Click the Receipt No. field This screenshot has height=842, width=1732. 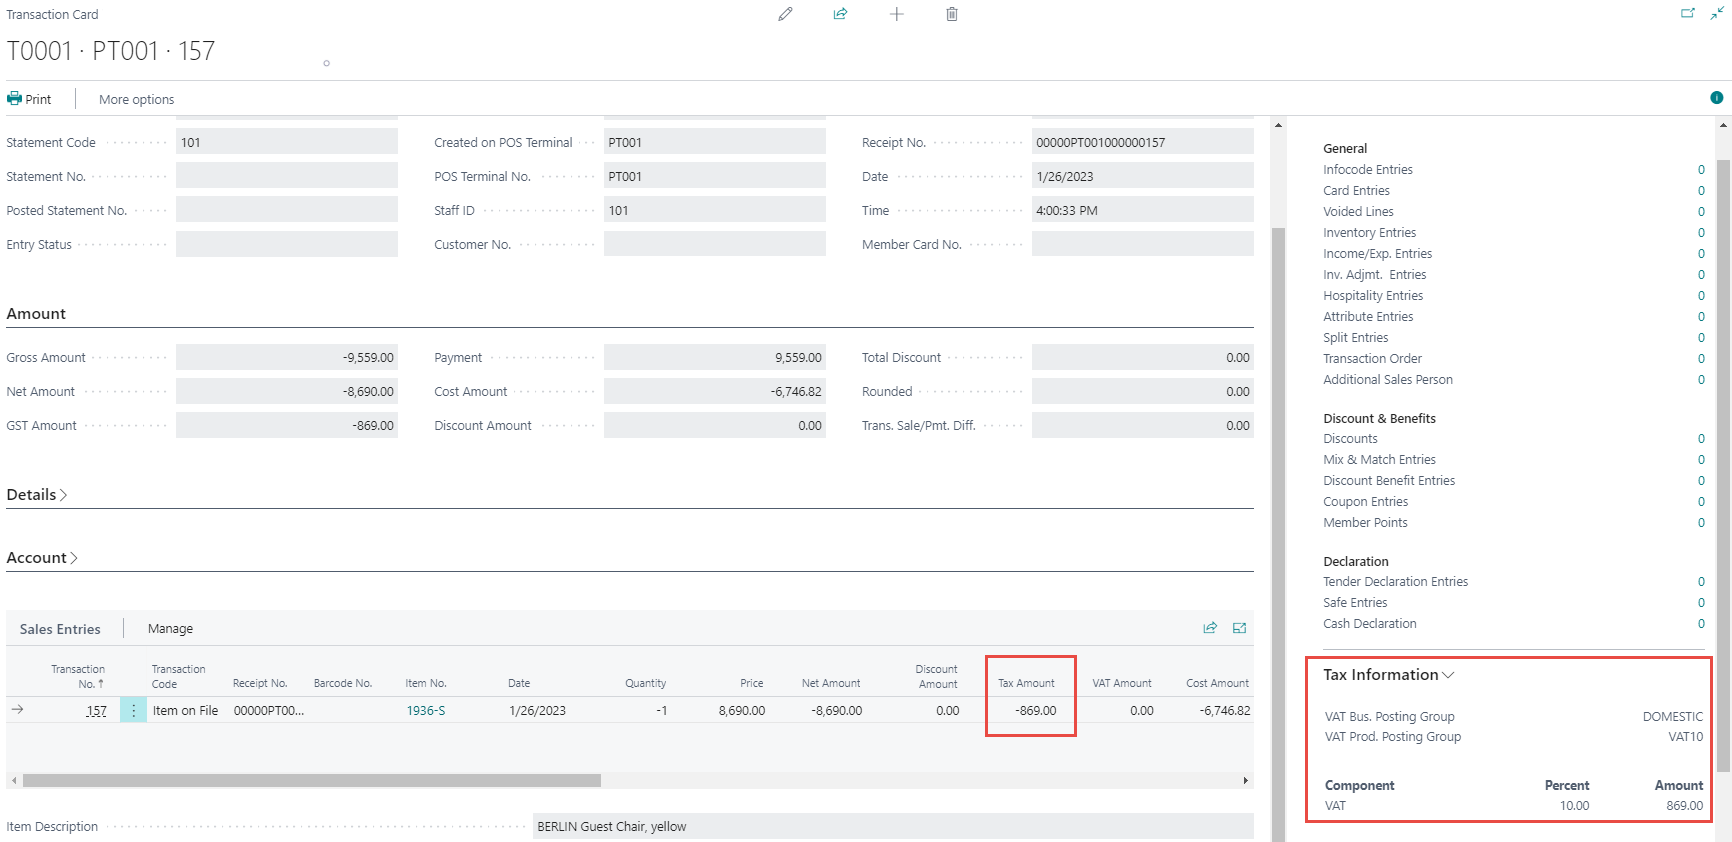pos(1142,143)
